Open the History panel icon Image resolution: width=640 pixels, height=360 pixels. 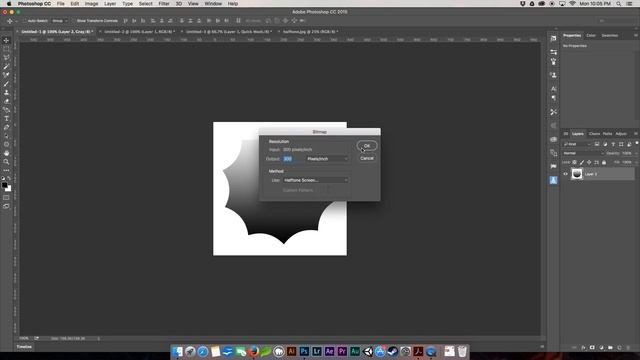553,39
